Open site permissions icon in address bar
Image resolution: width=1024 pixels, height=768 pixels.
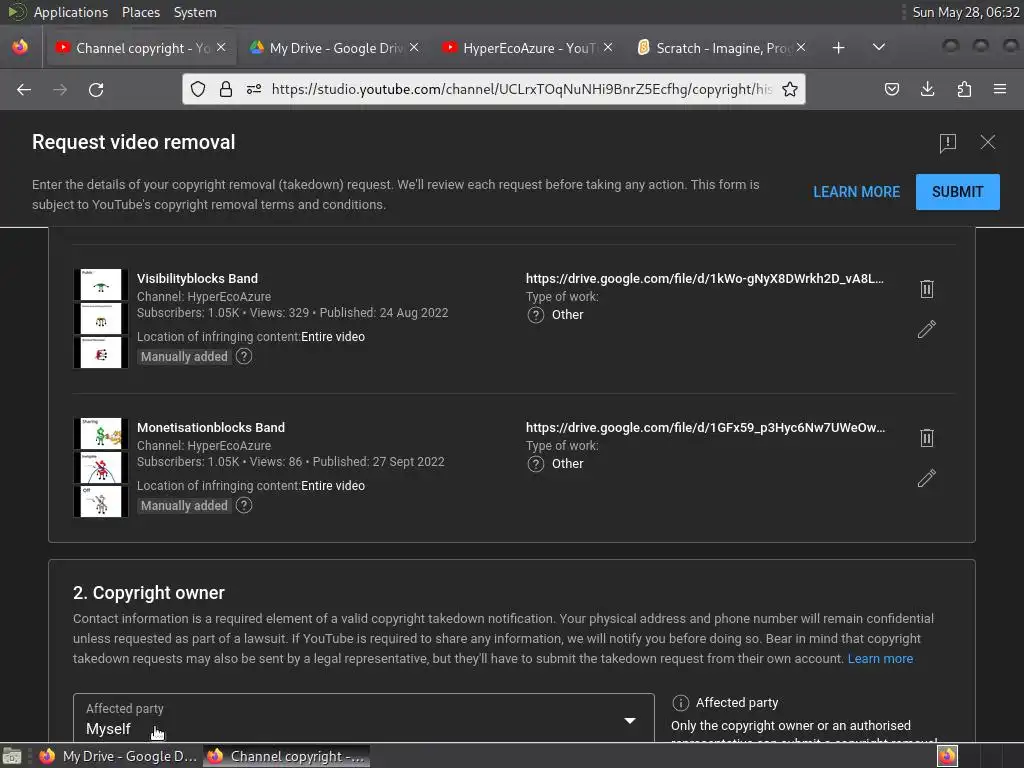click(254, 89)
